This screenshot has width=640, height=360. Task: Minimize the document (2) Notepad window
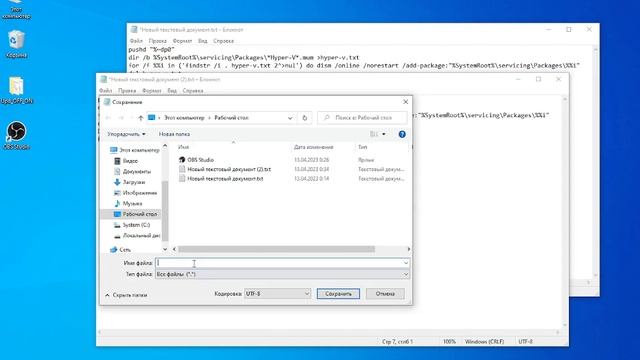pos(518,79)
